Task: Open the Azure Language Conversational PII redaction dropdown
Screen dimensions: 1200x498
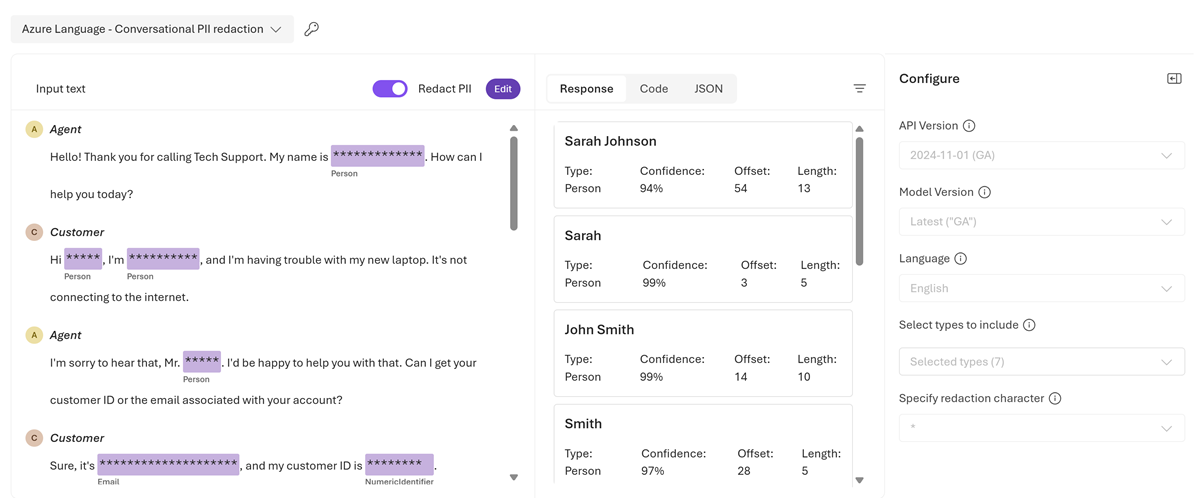Action: (152, 29)
